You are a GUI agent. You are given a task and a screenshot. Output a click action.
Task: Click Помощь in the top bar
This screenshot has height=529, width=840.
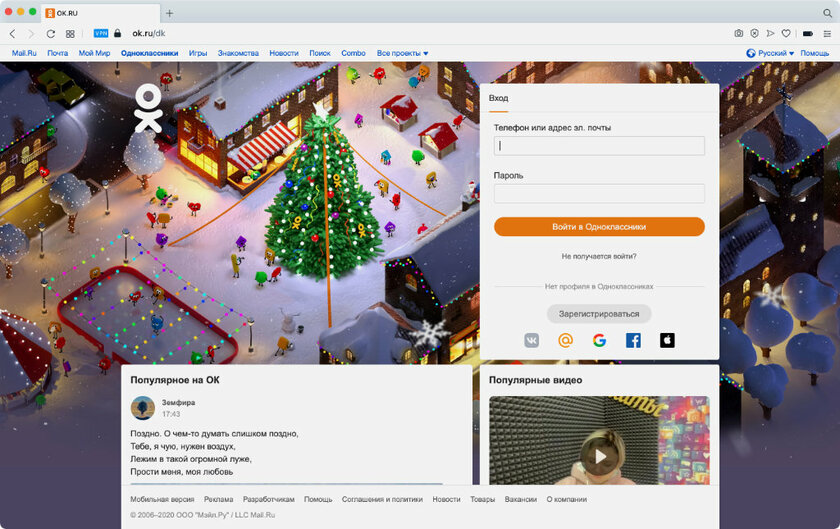point(814,53)
